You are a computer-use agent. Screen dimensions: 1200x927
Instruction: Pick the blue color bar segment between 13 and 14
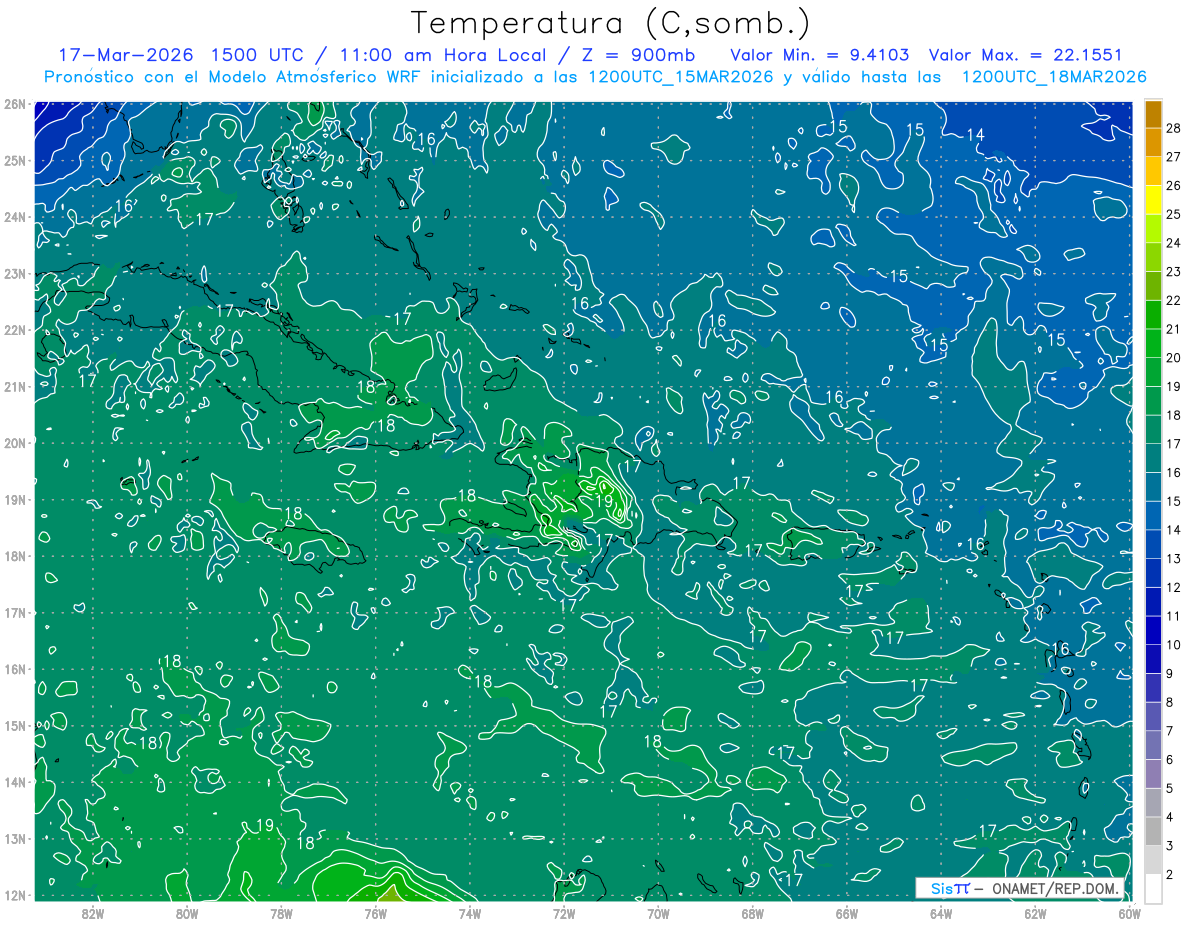click(1153, 544)
